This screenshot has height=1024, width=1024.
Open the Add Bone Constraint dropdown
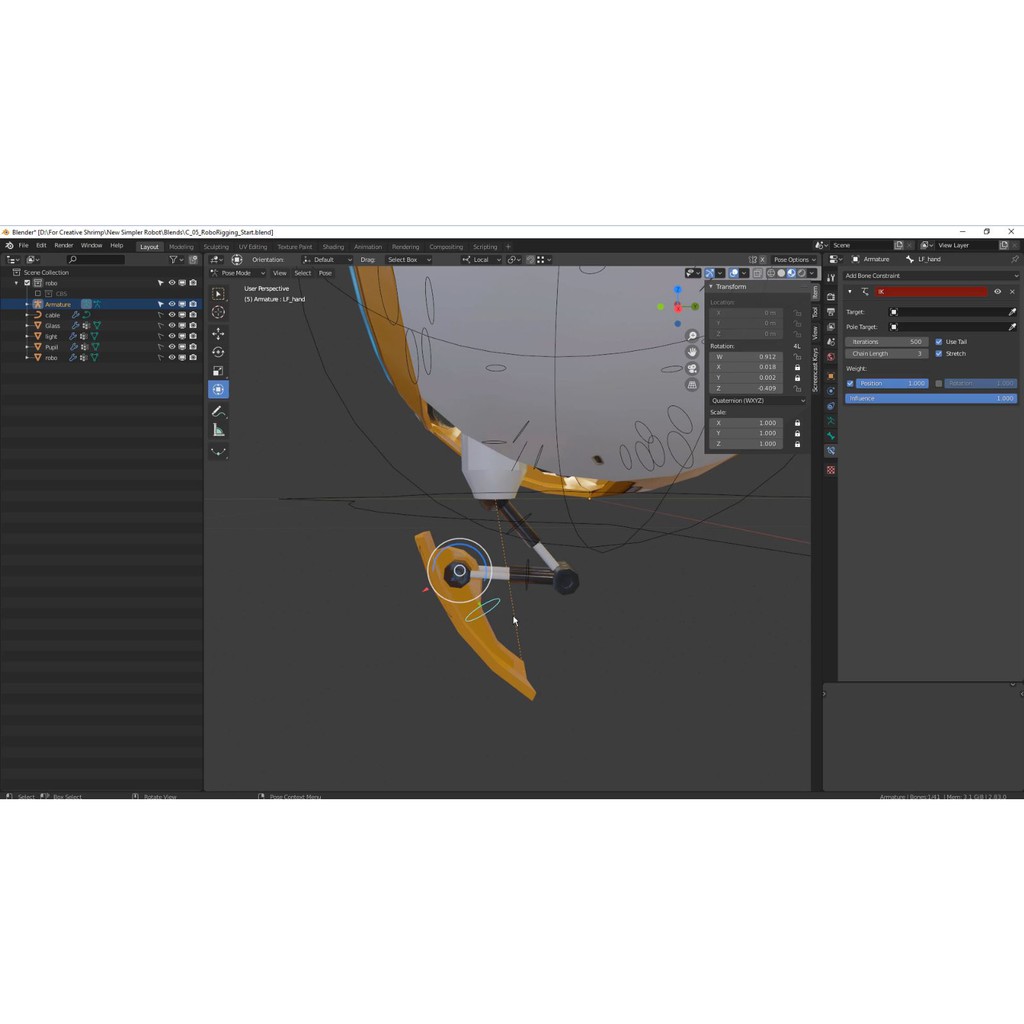930,275
